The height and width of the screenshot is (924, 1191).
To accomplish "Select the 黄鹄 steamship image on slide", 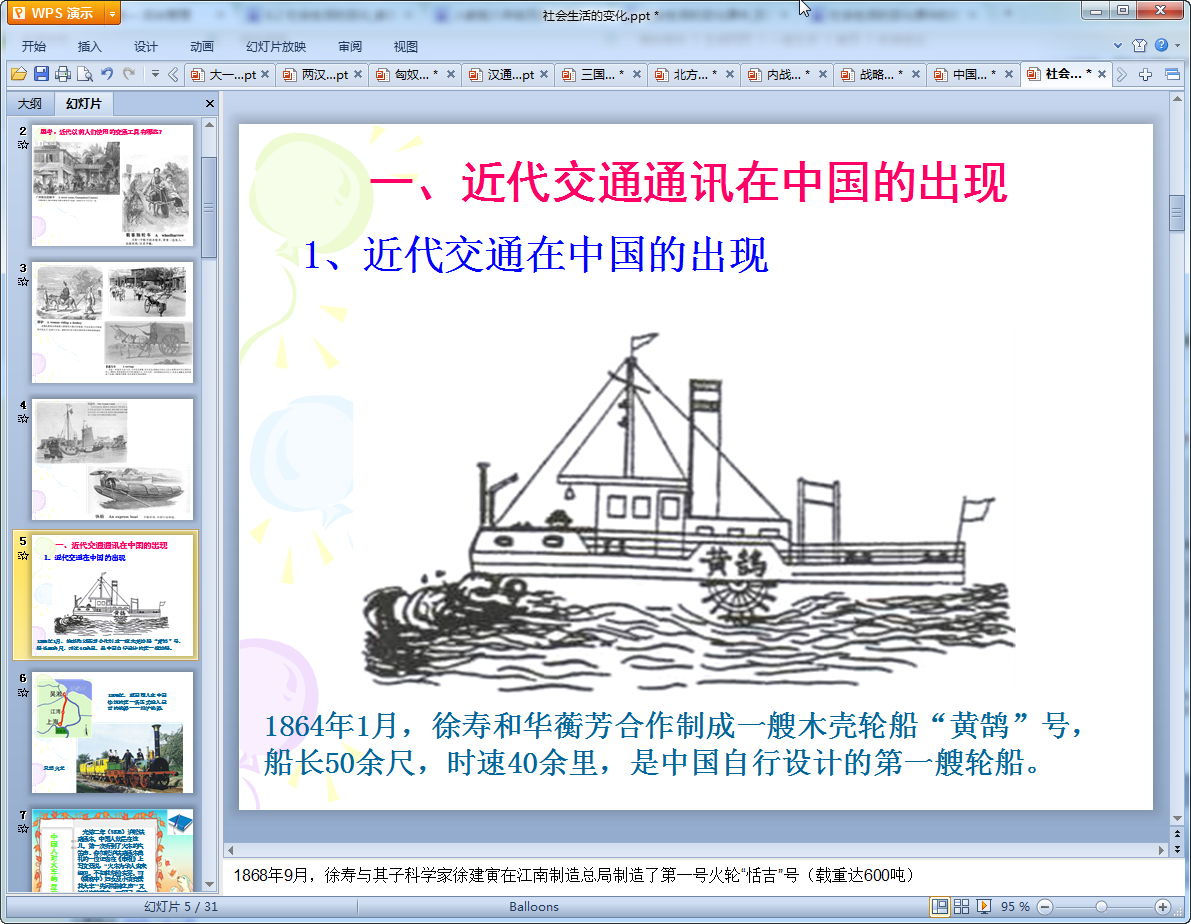I will [x=688, y=511].
